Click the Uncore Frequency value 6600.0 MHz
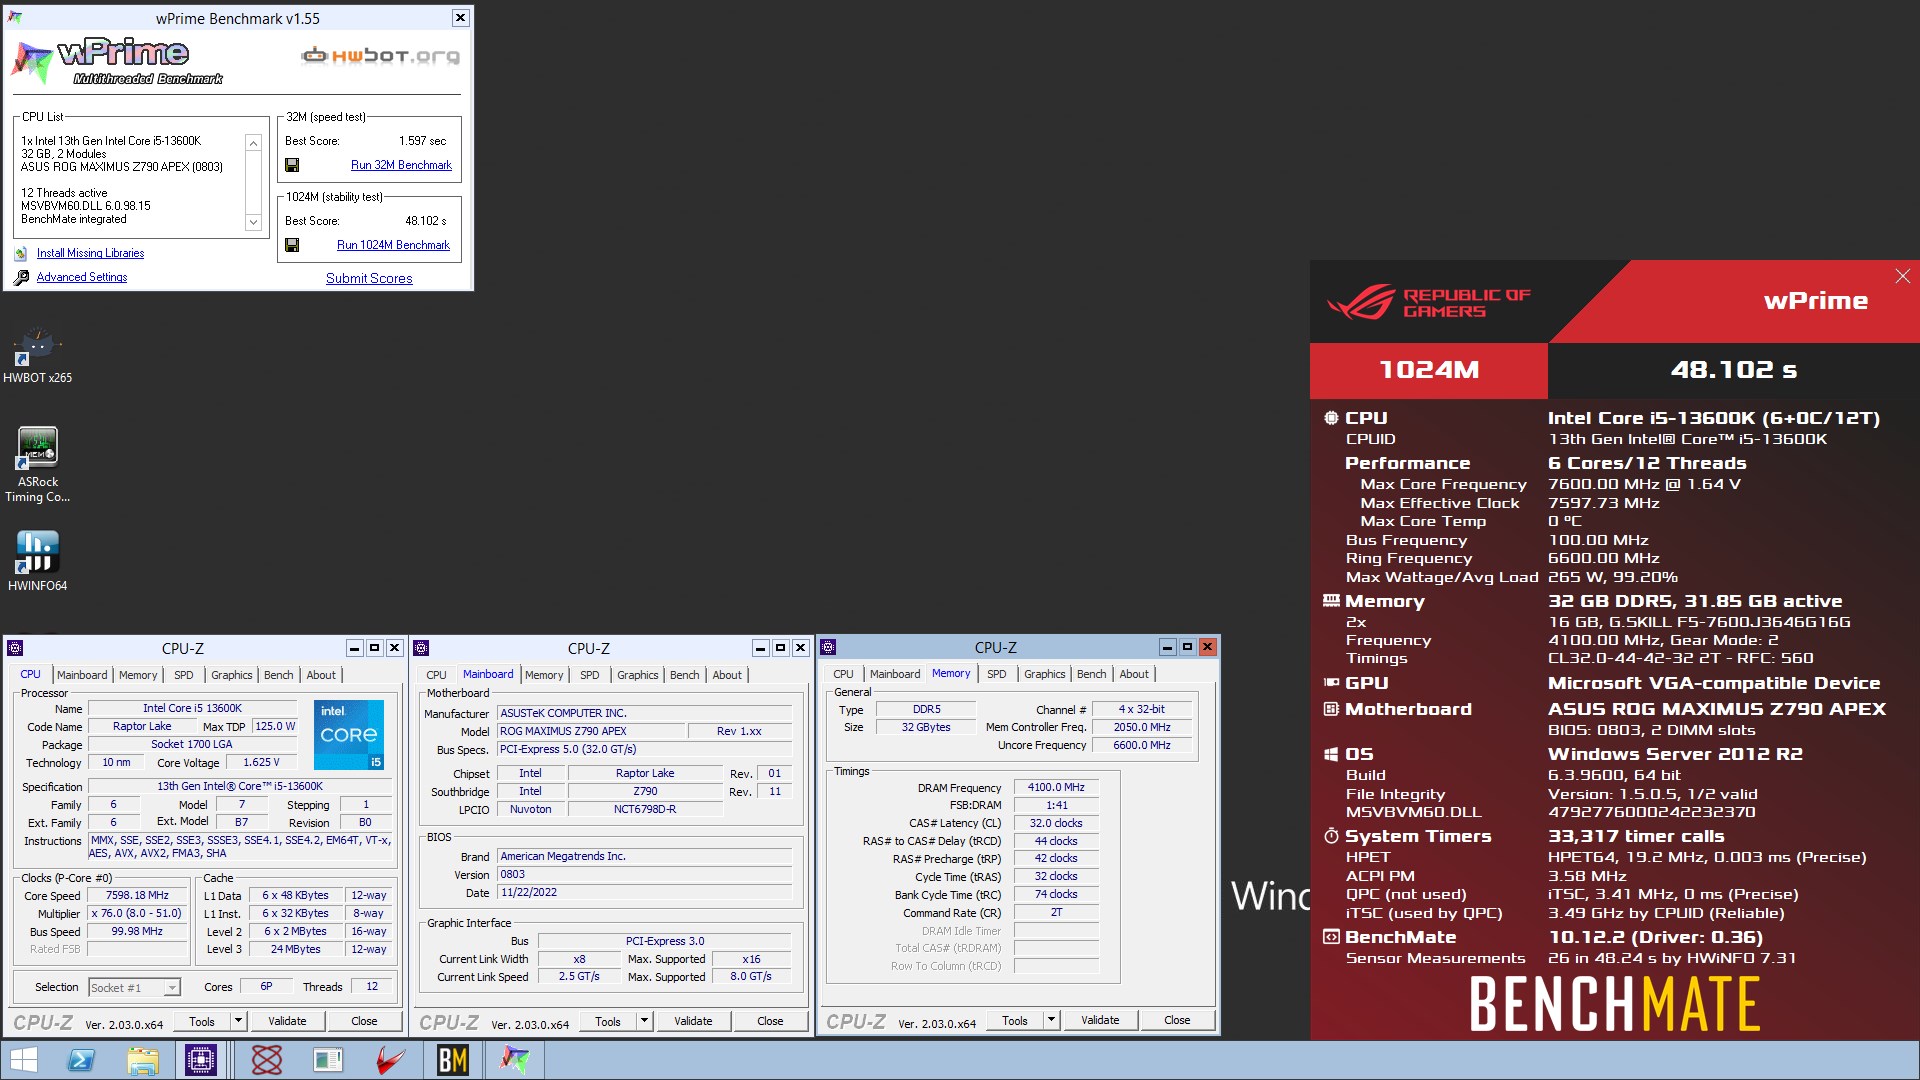This screenshot has width=1920, height=1080. click(x=1142, y=745)
